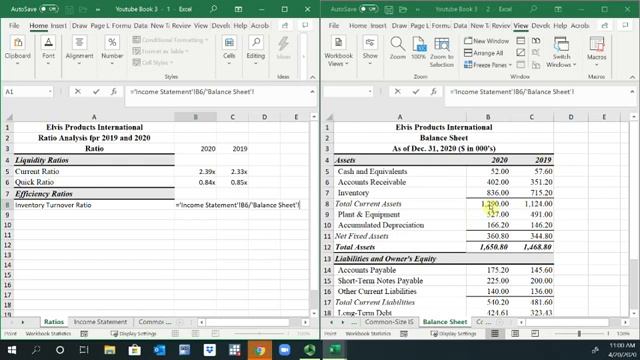Click Zoom to Selection in right ribbon
The image size is (640, 360).
(x=442, y=52)
